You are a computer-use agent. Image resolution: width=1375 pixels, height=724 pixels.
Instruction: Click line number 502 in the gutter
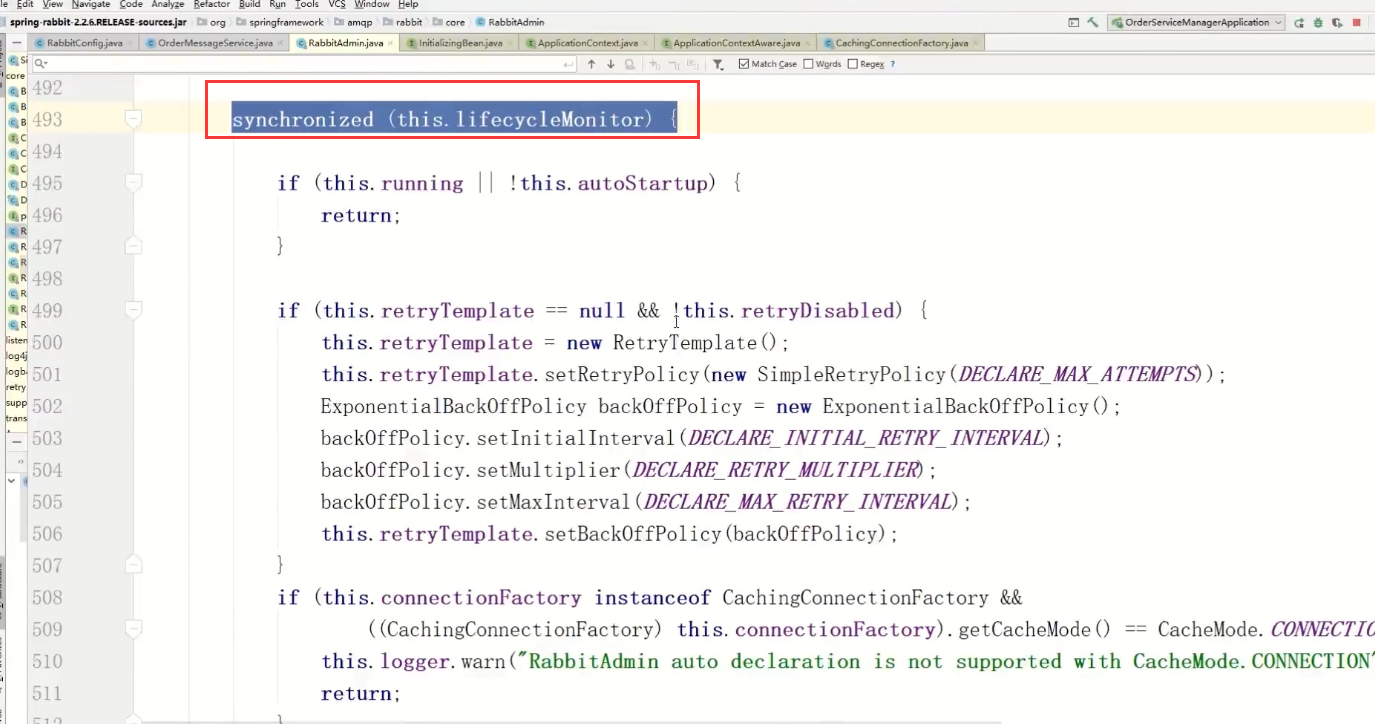click(x=47, y=406)
